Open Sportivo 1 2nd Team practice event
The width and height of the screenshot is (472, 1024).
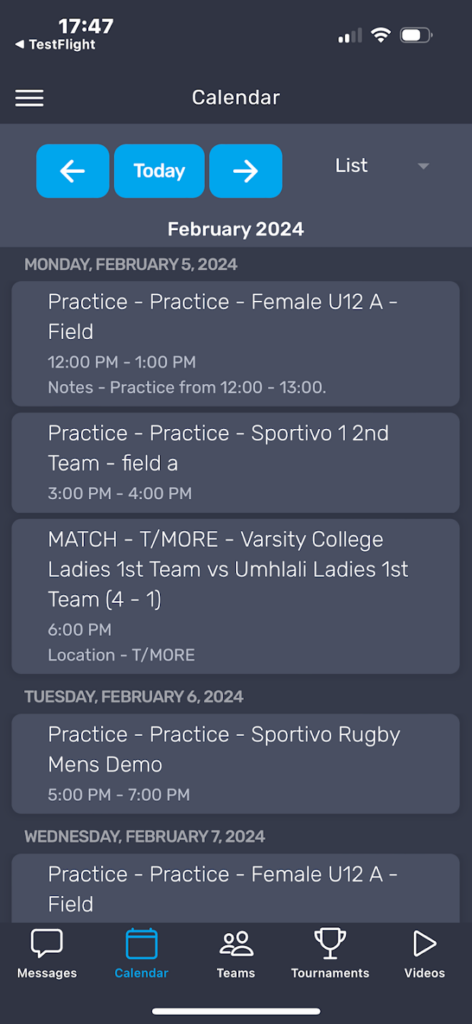236,462
